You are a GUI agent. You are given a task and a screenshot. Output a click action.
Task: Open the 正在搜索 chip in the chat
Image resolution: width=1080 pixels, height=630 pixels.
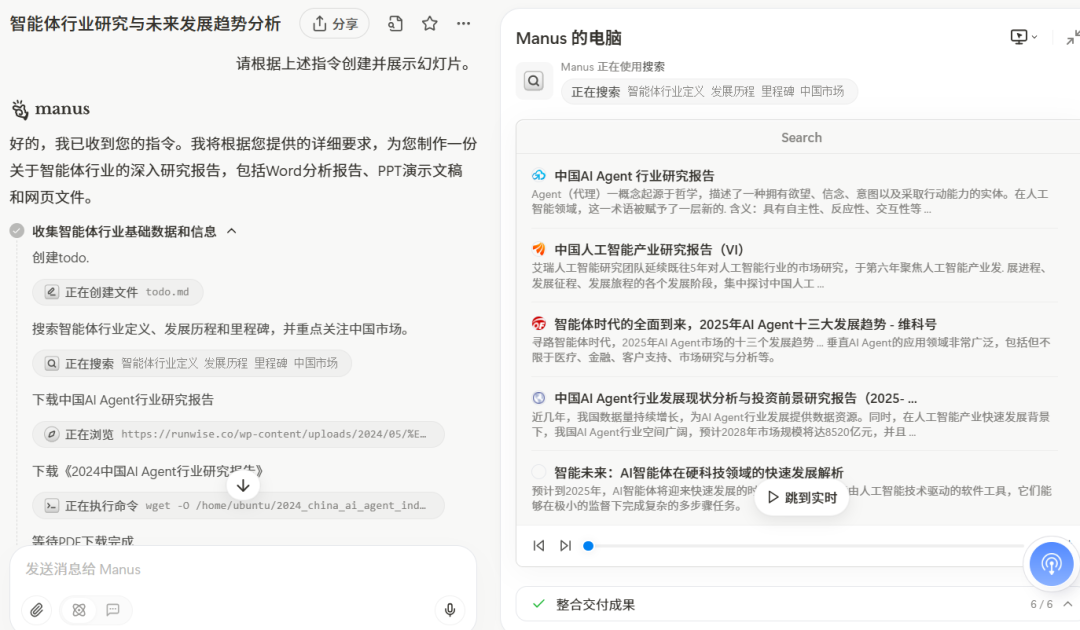pyautogui.click(x=191, y=363)
